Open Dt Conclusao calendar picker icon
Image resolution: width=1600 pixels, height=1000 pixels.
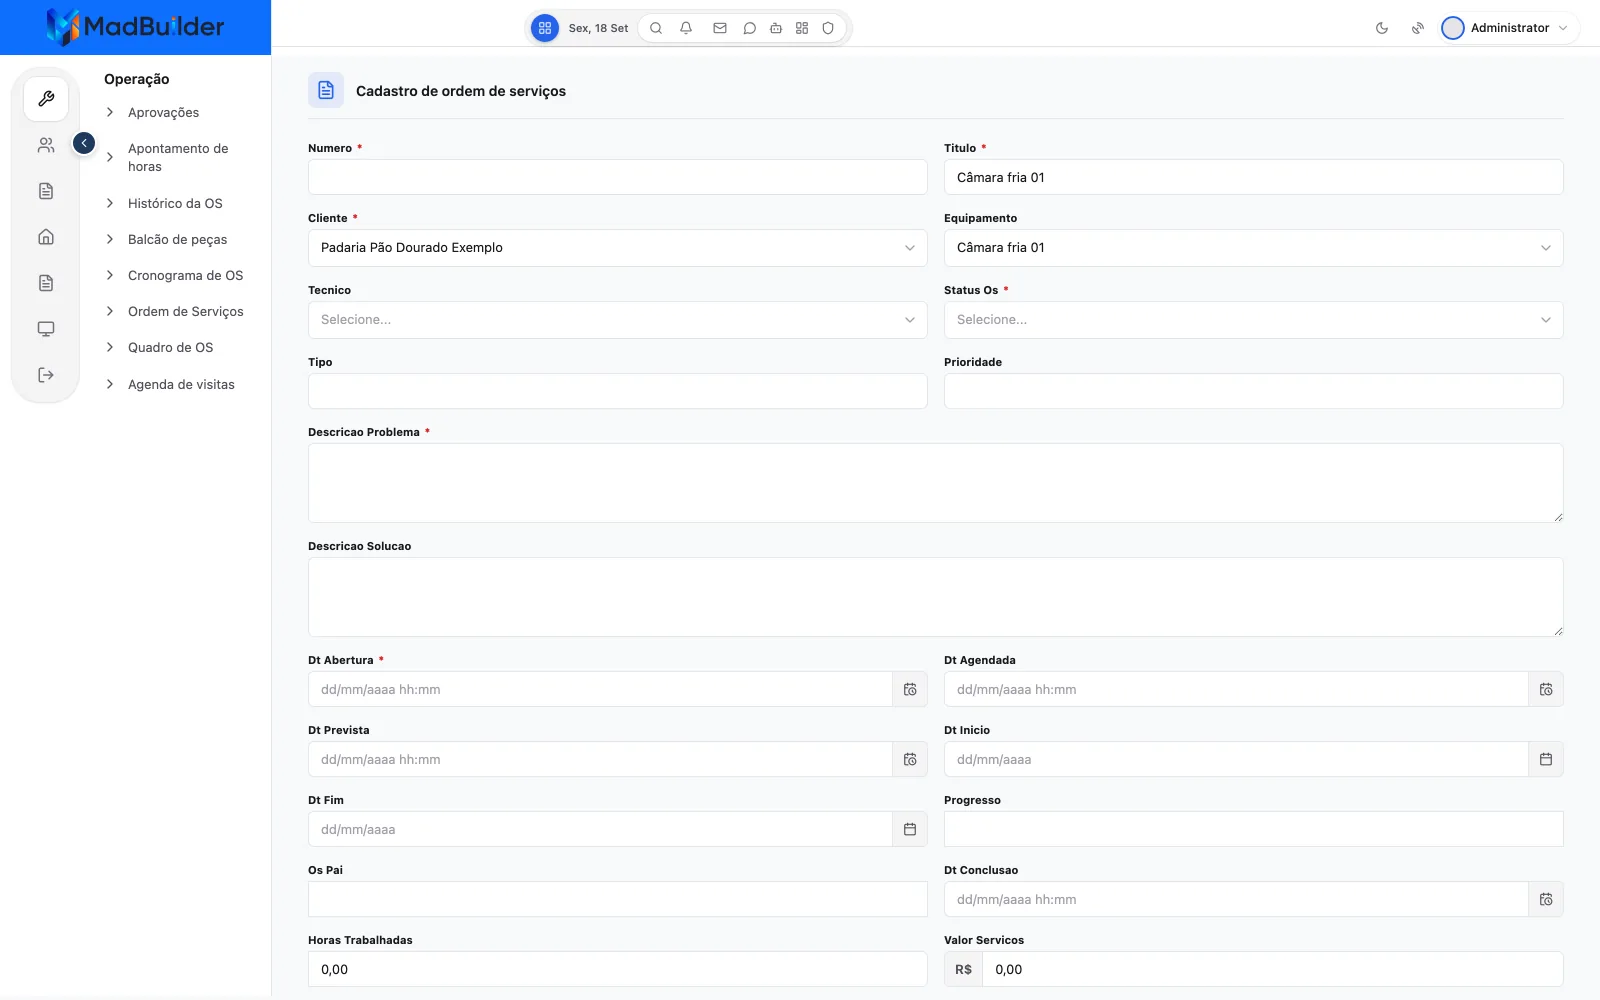1546,899
